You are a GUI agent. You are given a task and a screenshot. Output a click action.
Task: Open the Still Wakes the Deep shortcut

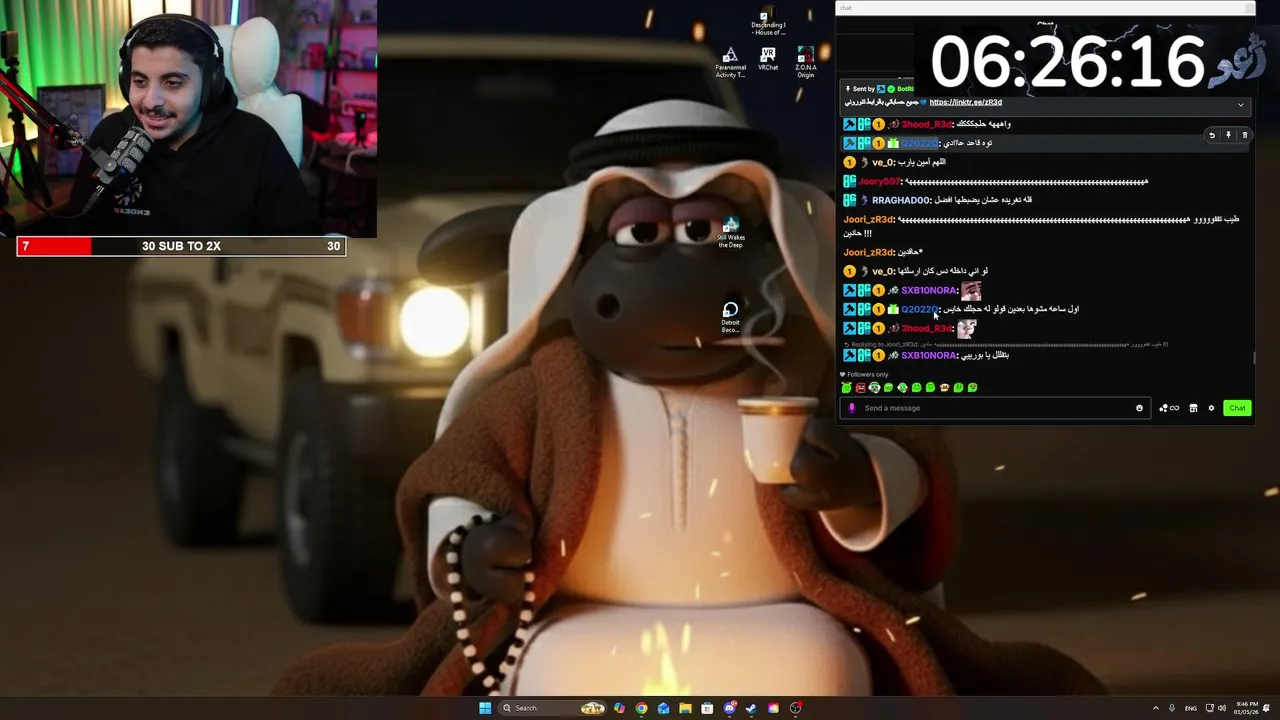click(x=730, y=233)
